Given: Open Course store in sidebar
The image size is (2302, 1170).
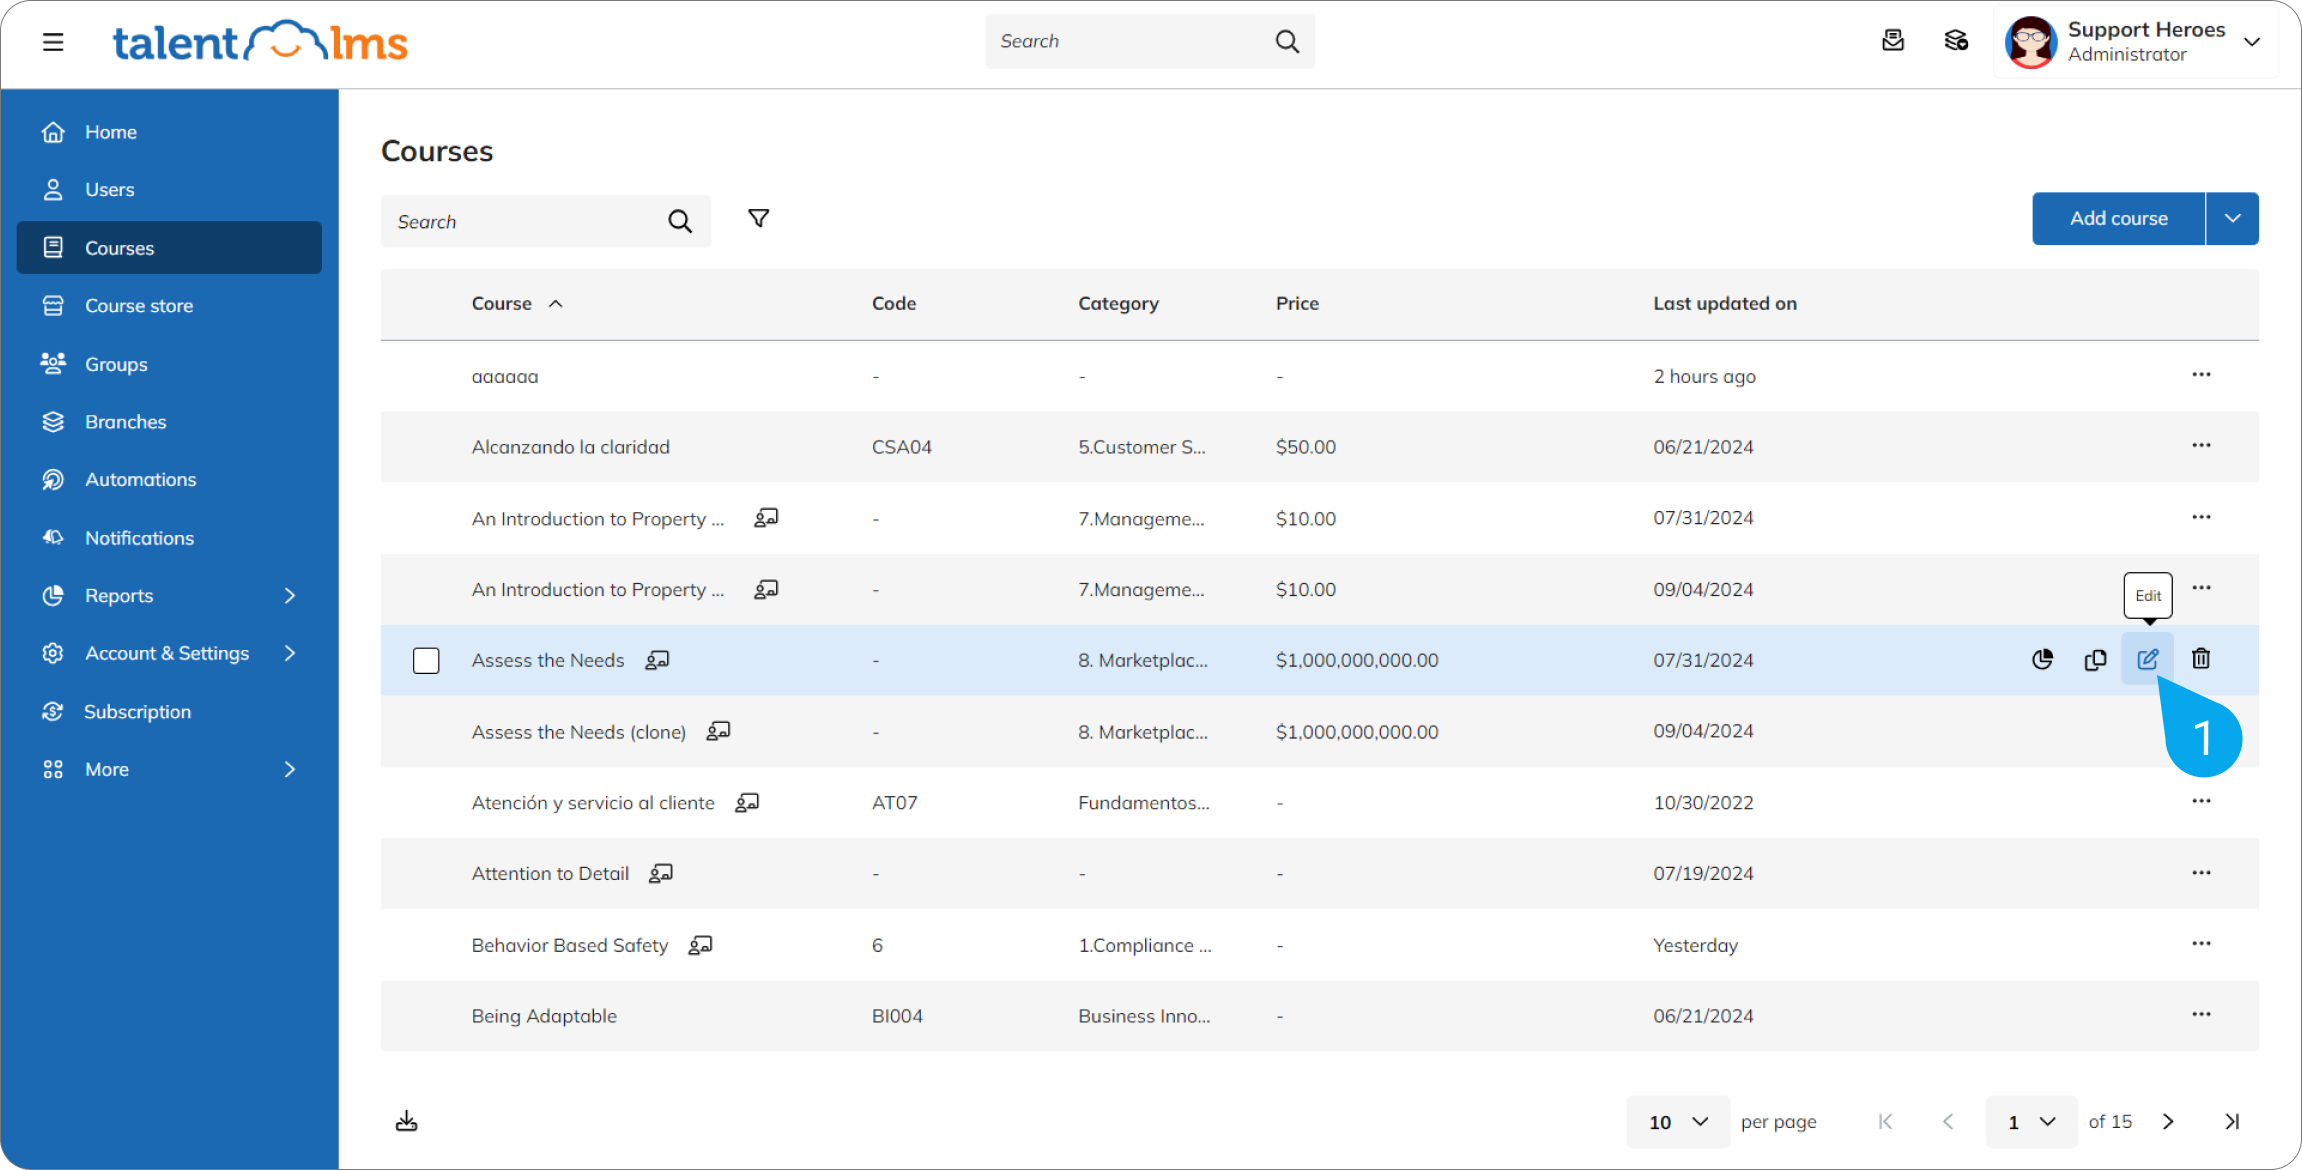Looking at the screenshot, I should pos(139,306).
